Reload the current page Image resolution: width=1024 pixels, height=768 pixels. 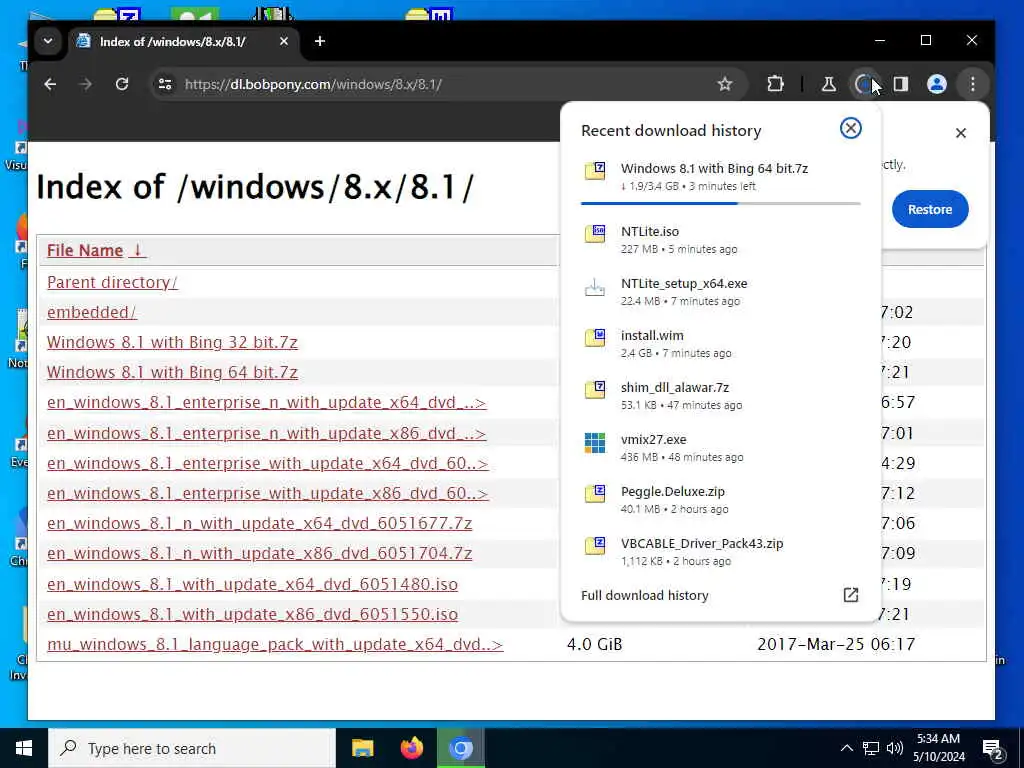point(122,84)
